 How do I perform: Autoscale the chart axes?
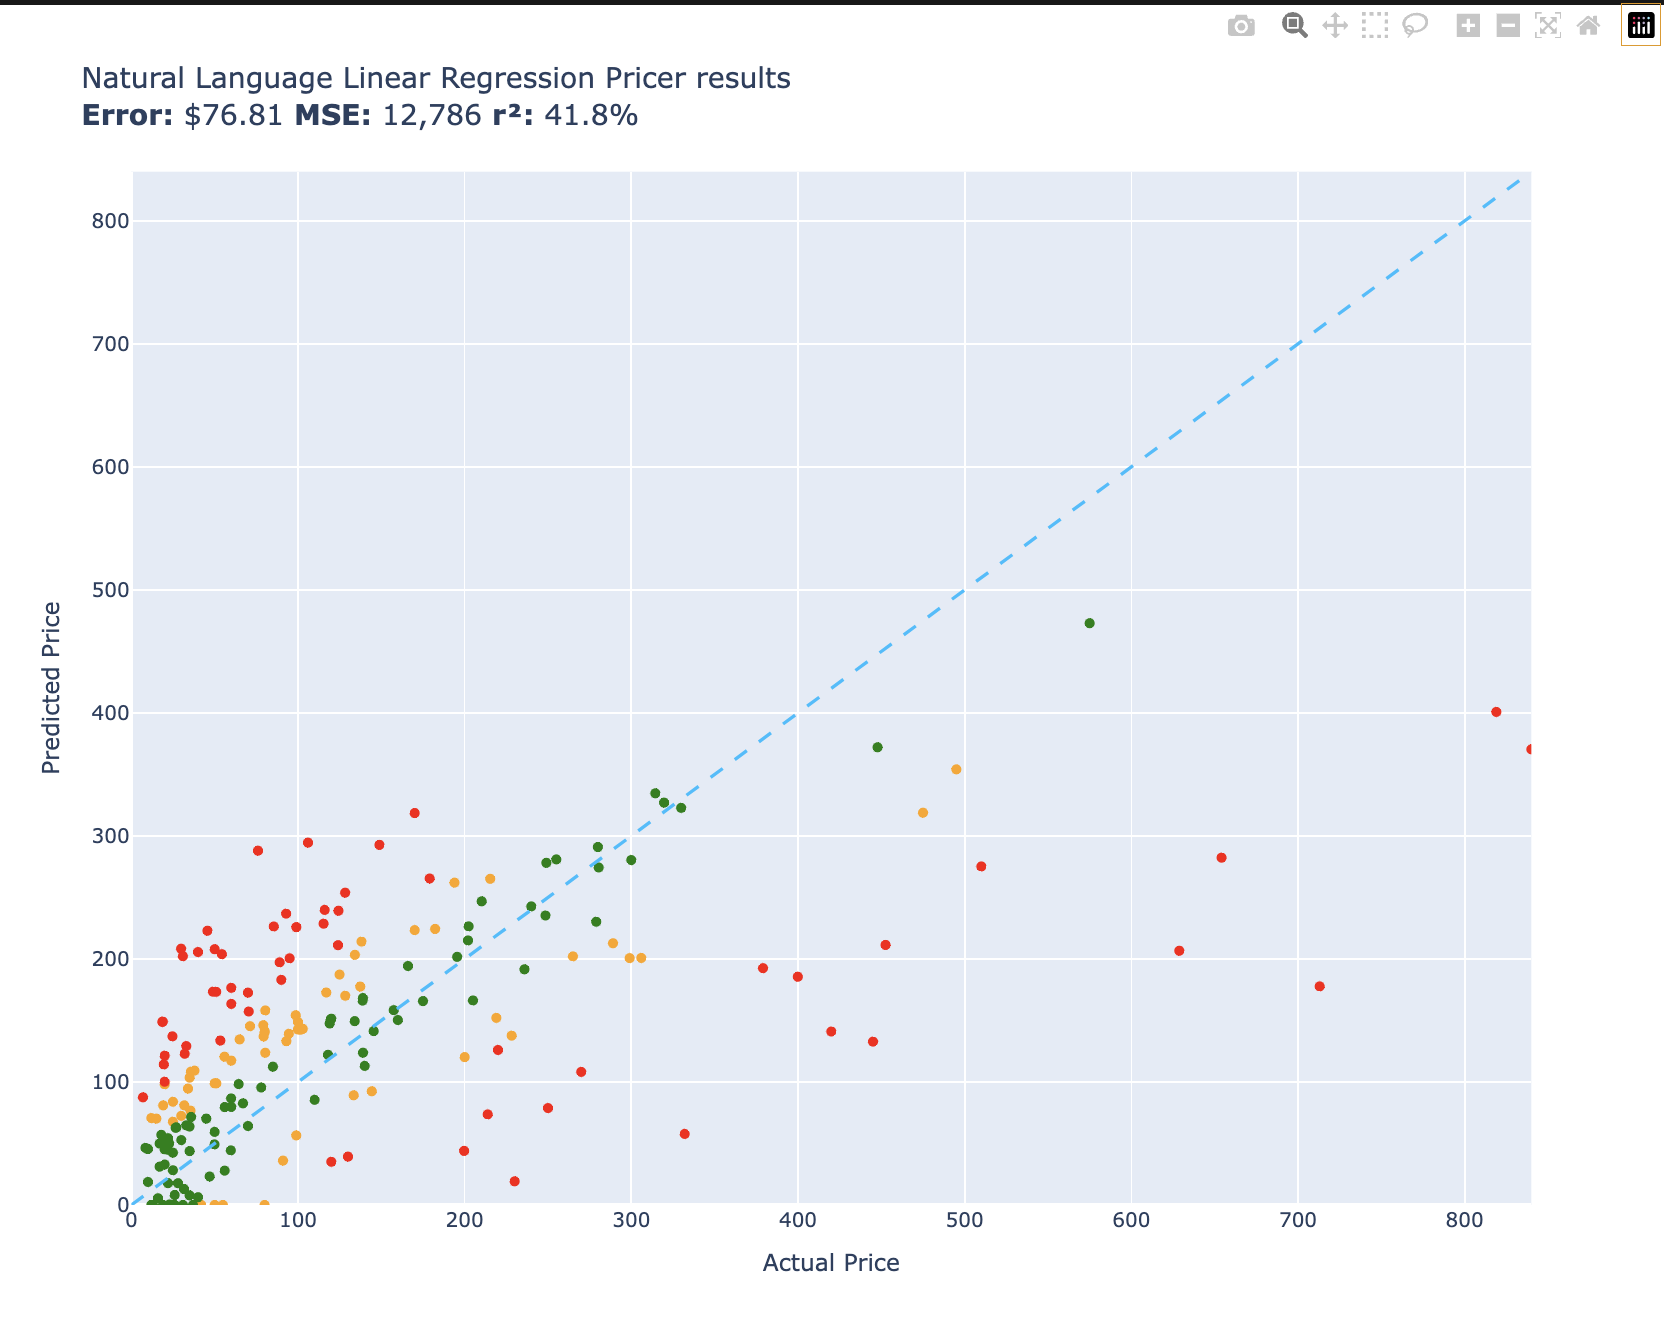click(1548, 26)
